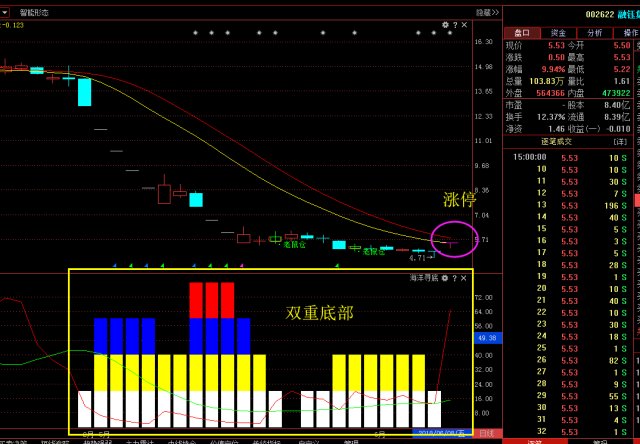Click the 量比 1.61 value

point(622,81)
